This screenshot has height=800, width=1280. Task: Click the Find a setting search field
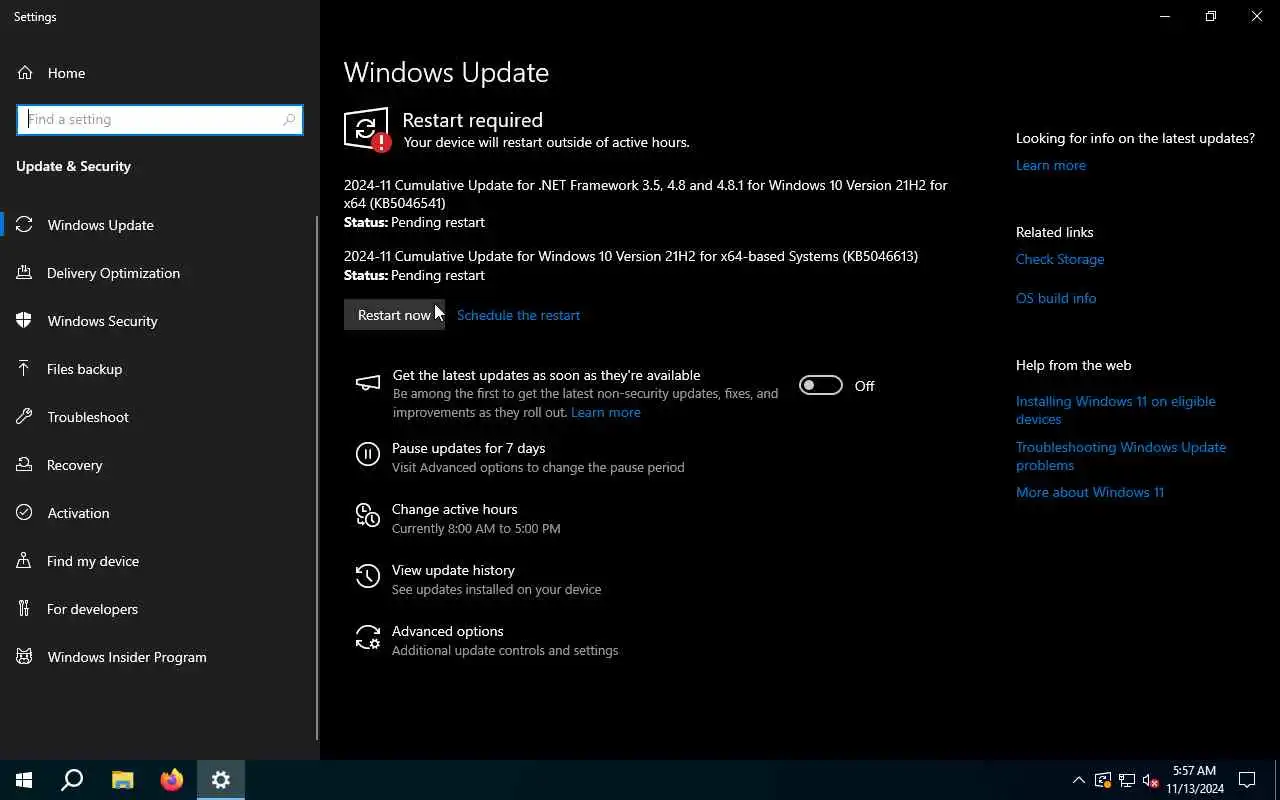(160, 119)
